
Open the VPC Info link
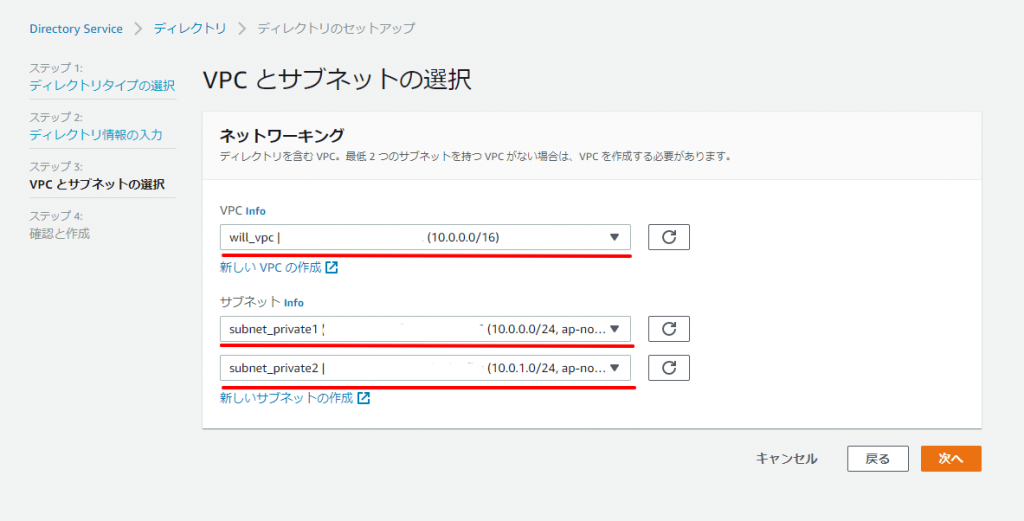tap(255, 211)
